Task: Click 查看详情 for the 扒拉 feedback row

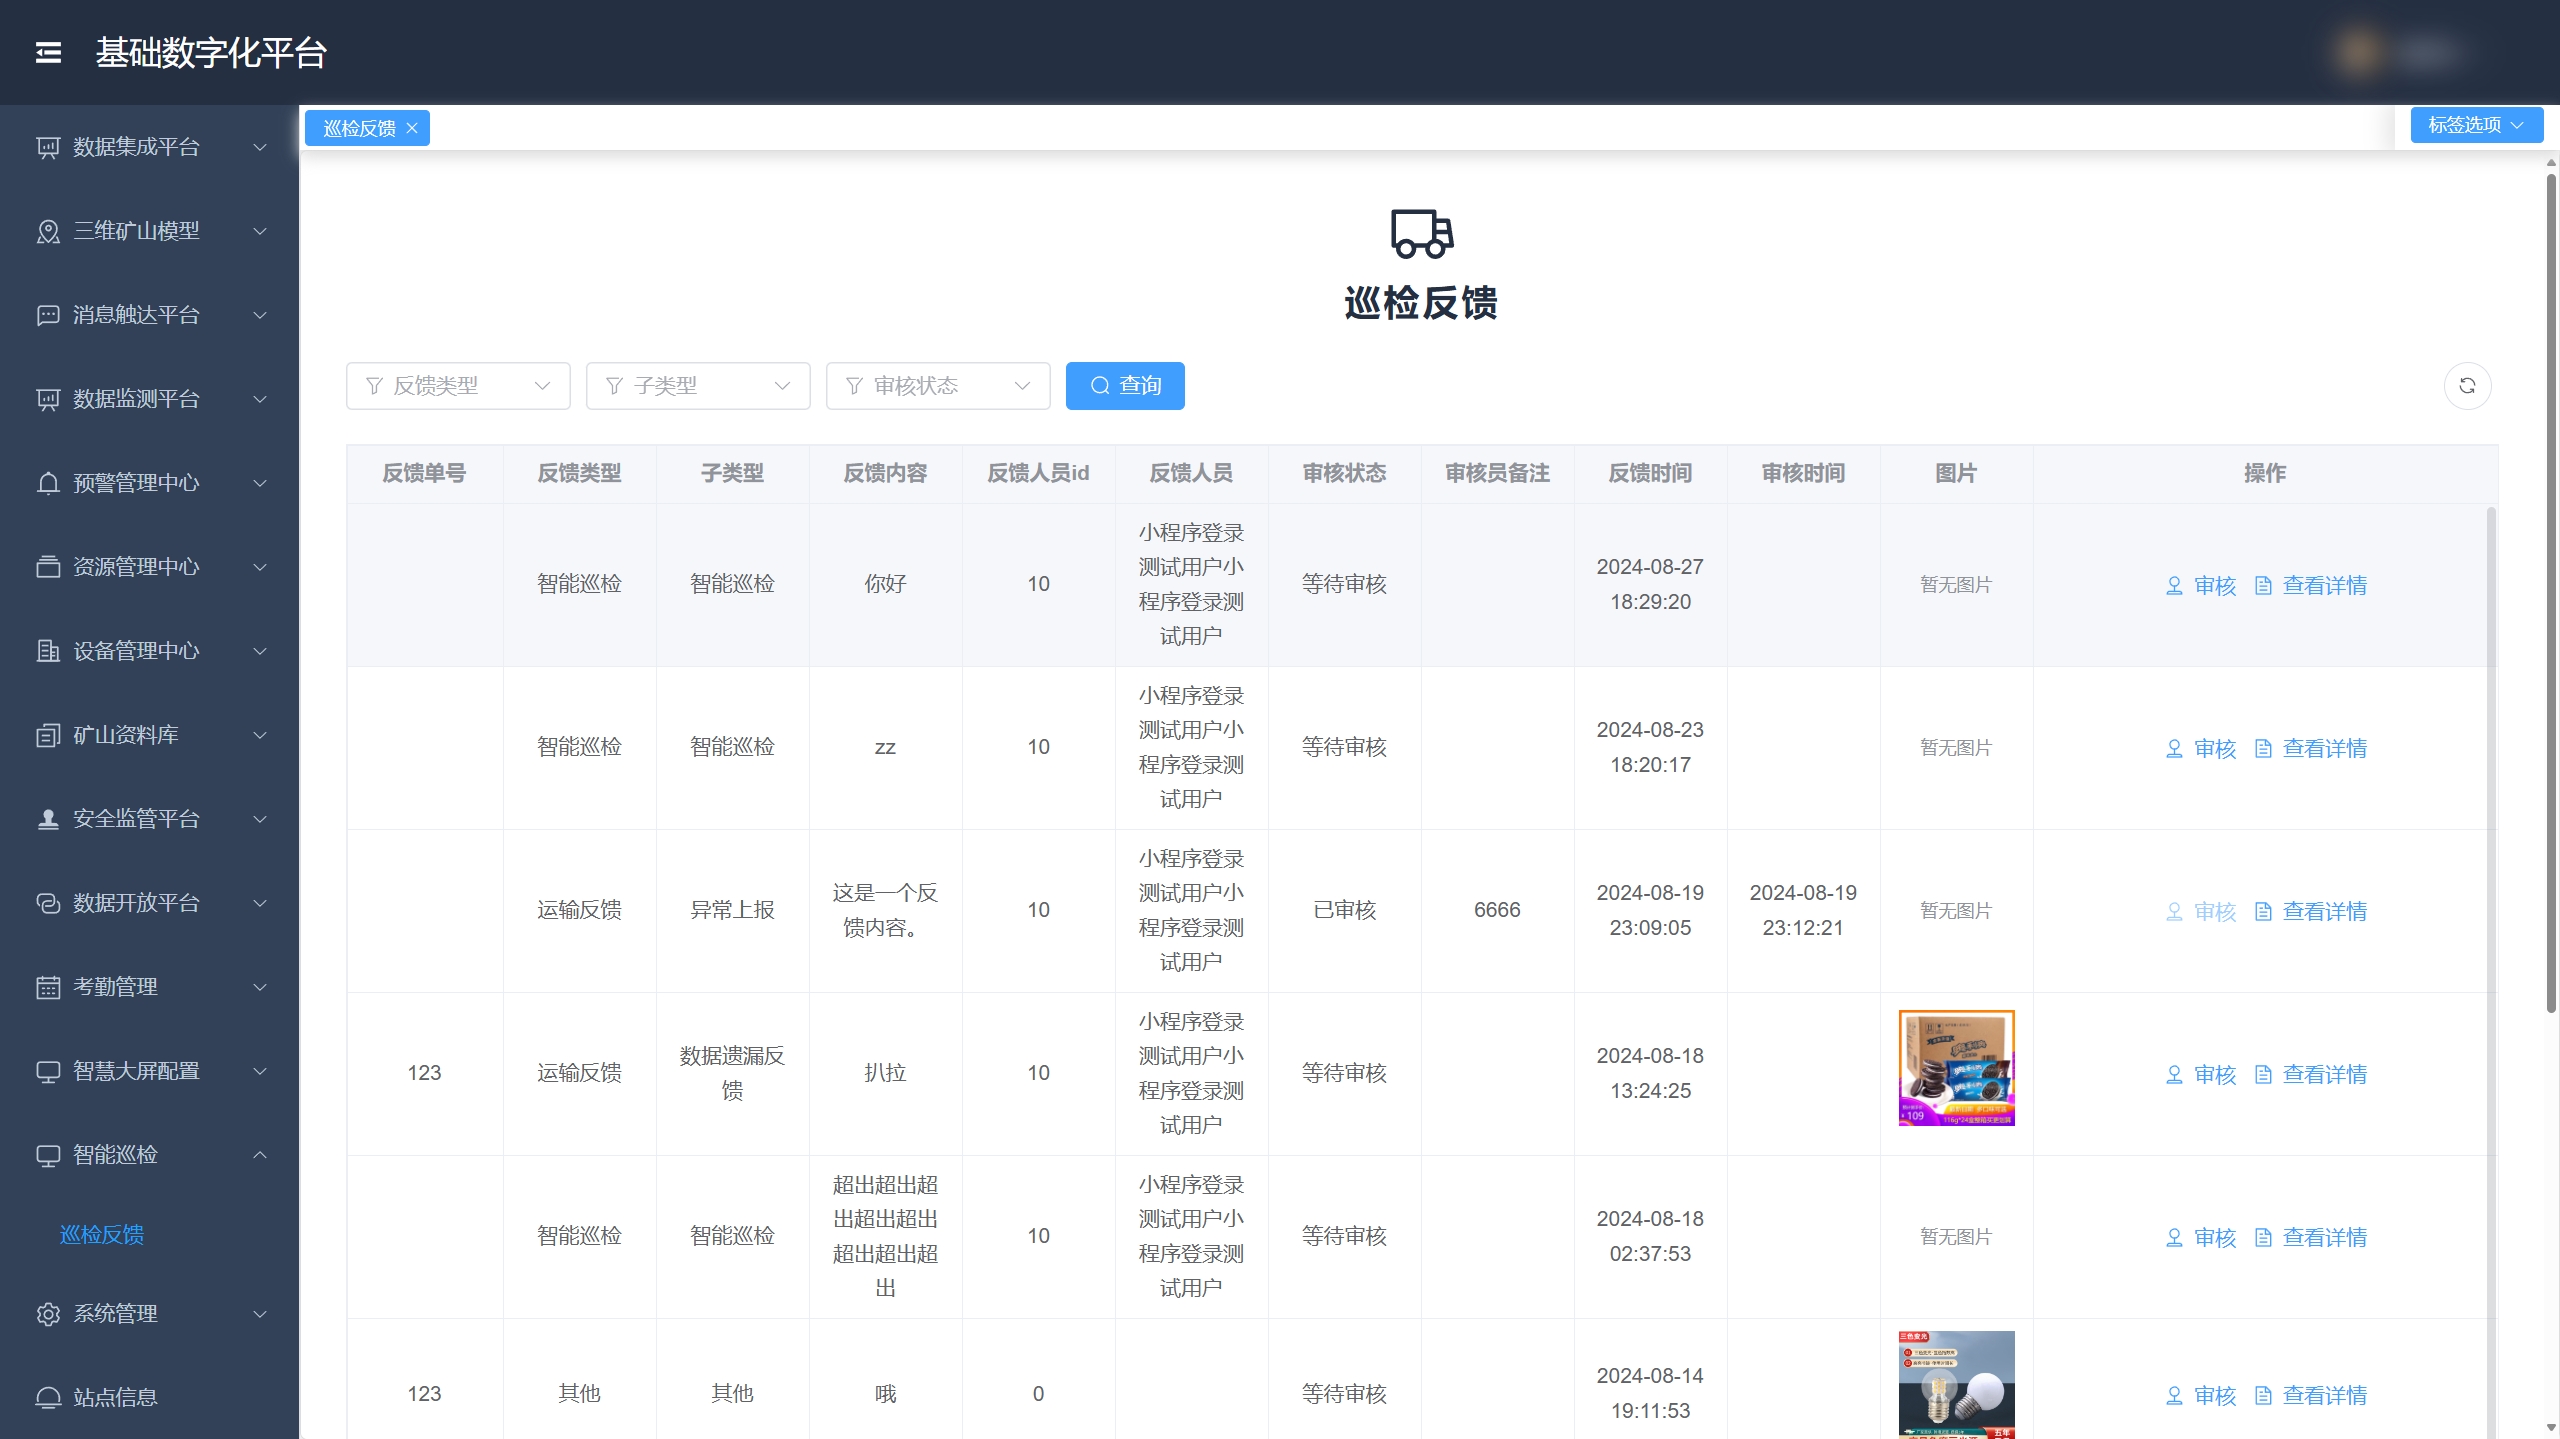Action: tap(2311, 1075)
